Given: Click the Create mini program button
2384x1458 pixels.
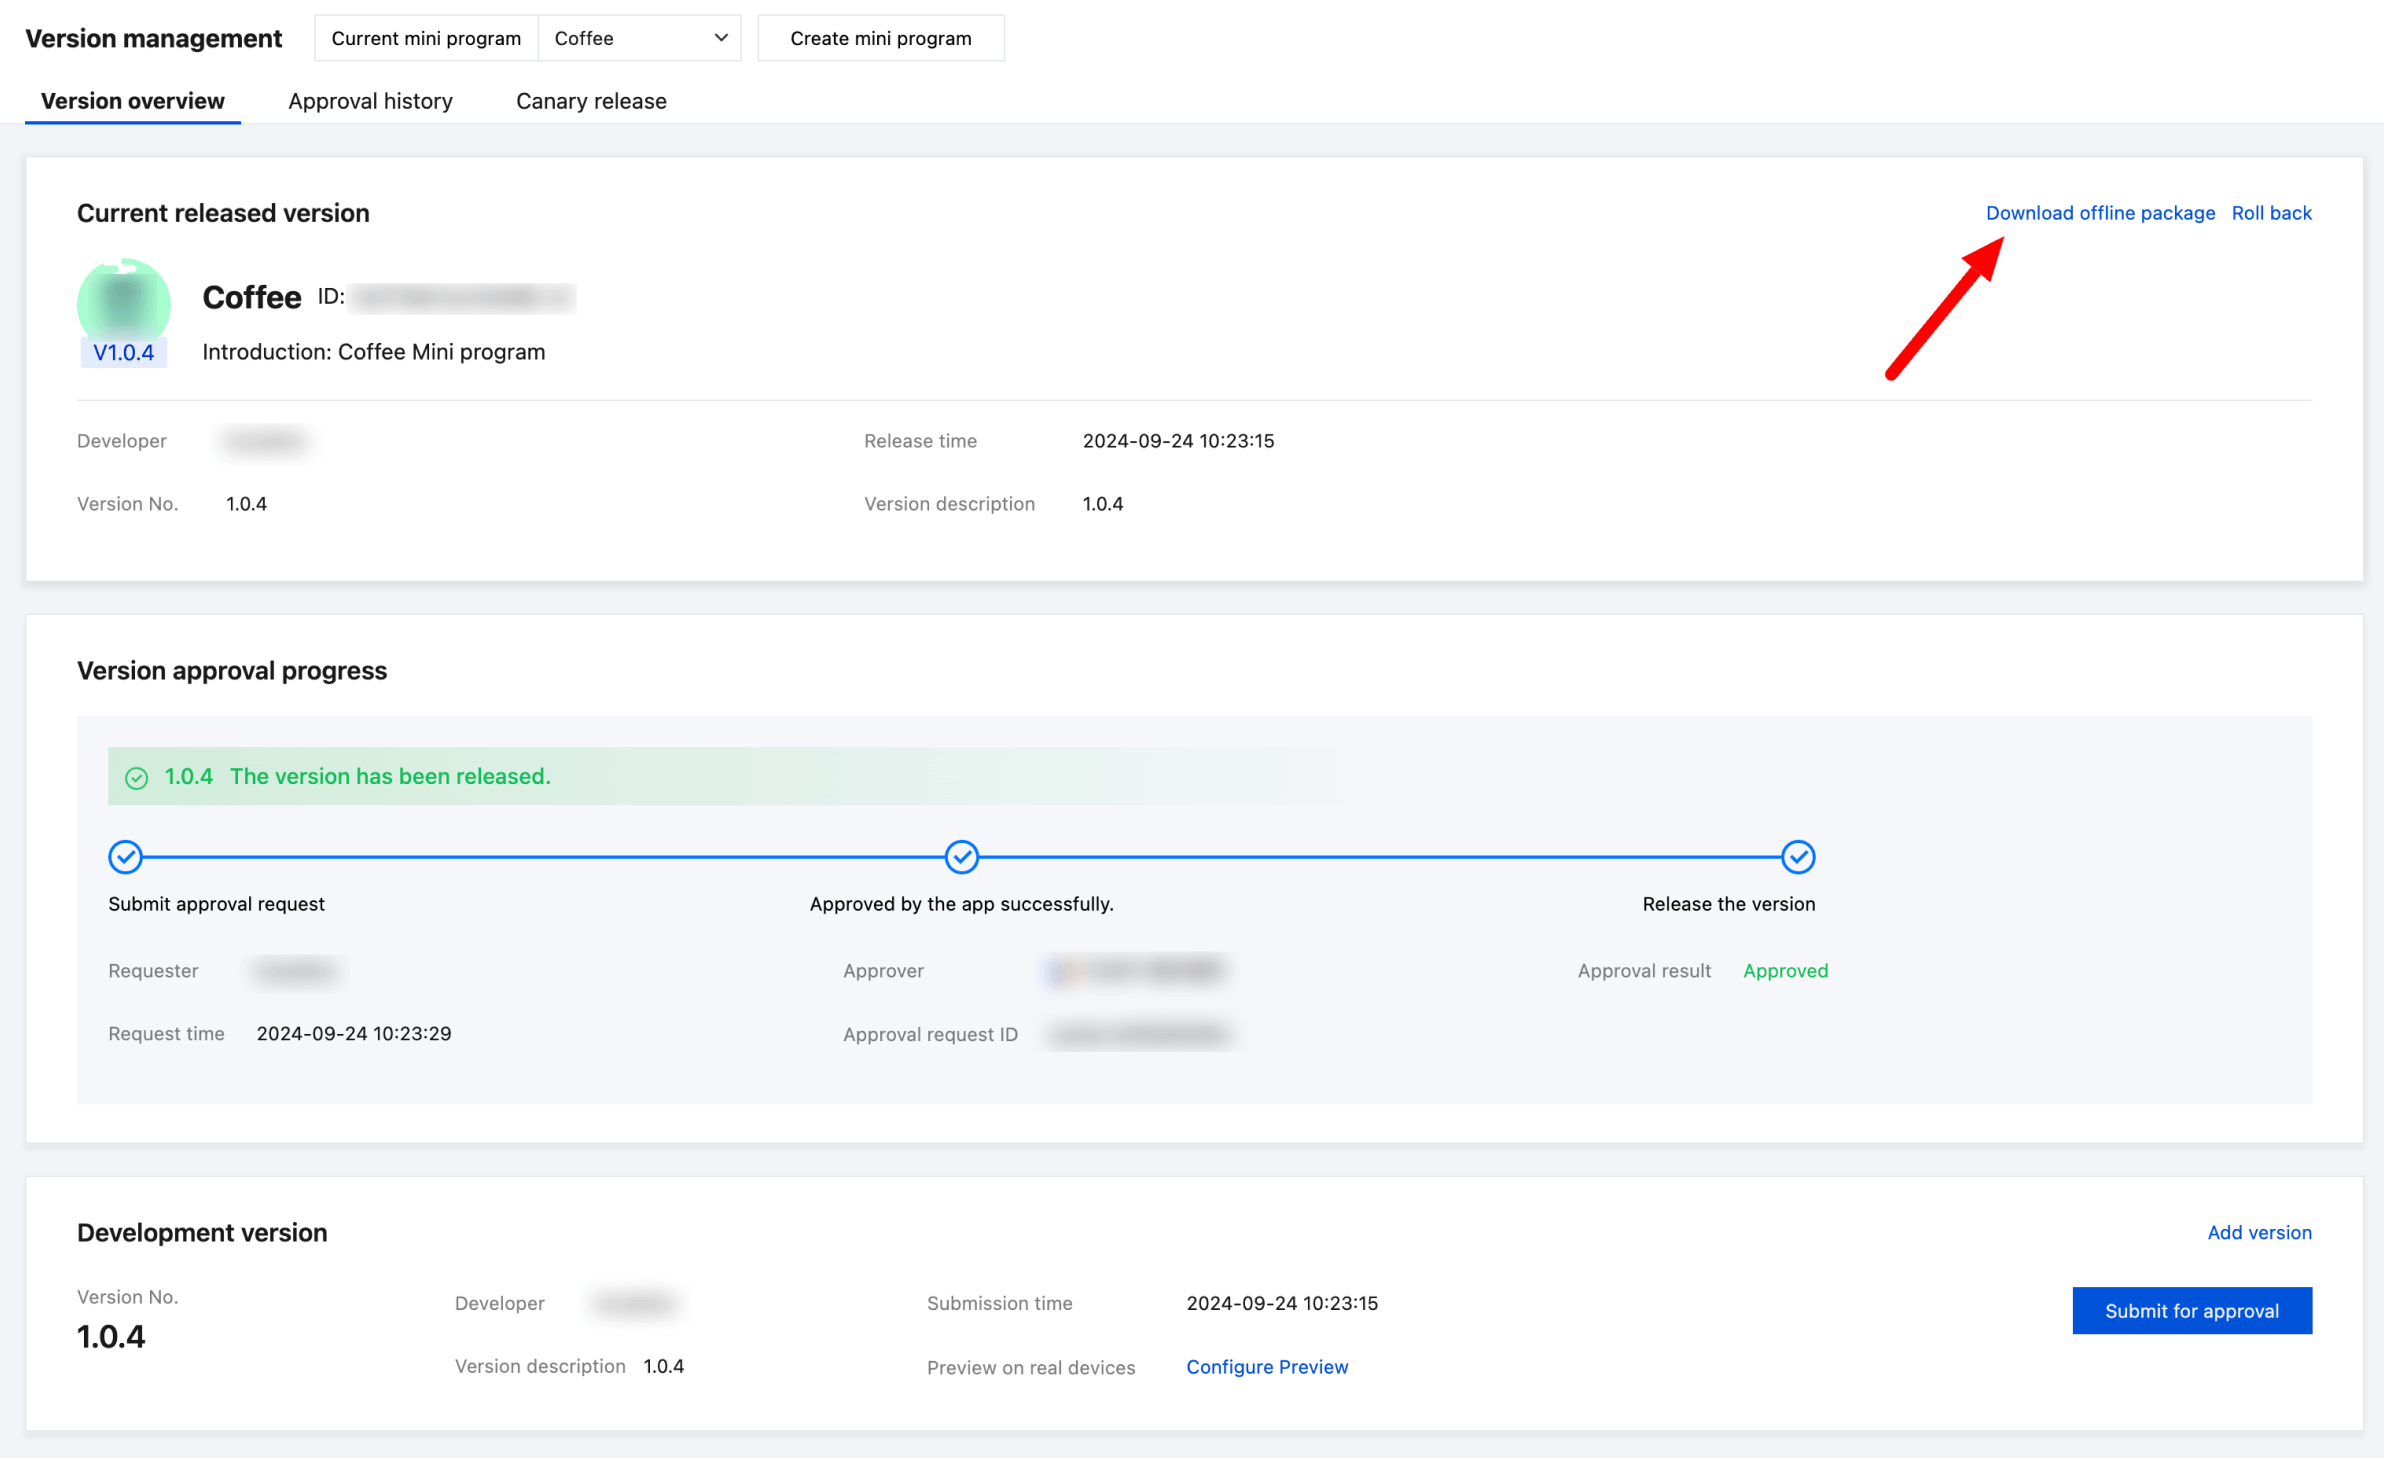Looking at the screenshot, I should [880, 38].
